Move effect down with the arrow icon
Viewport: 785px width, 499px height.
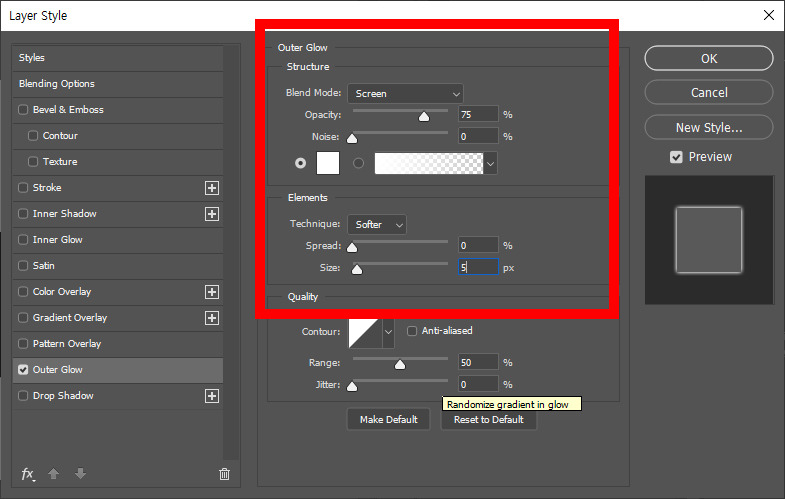81,473
